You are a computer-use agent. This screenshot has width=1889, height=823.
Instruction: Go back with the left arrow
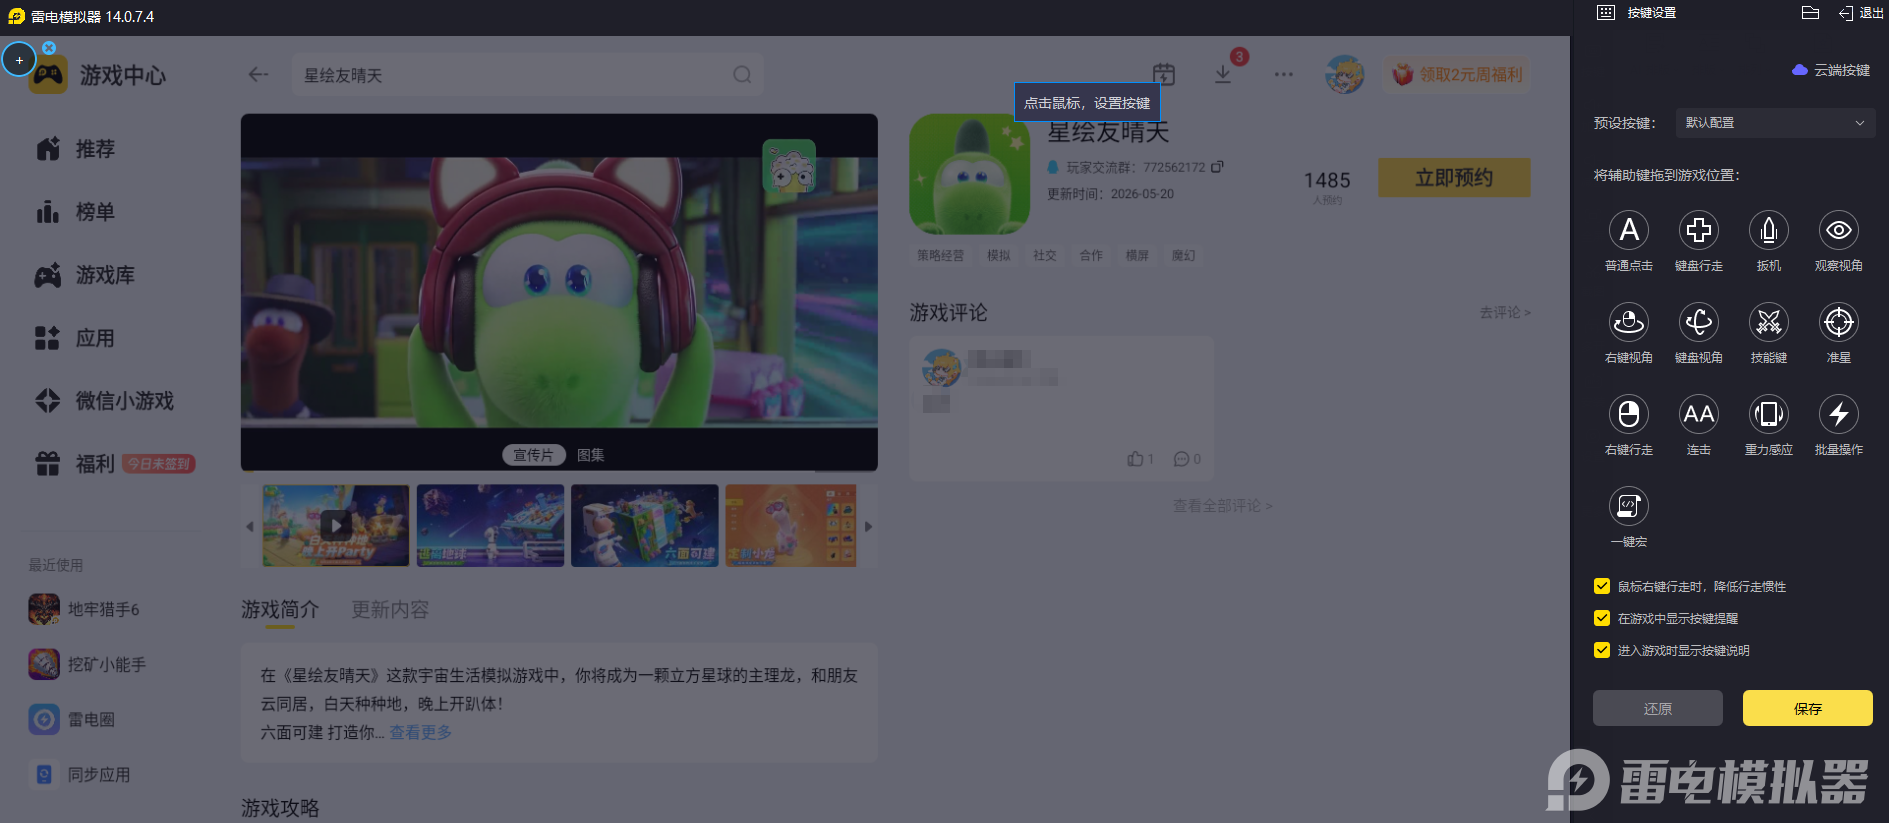point(258,75)
